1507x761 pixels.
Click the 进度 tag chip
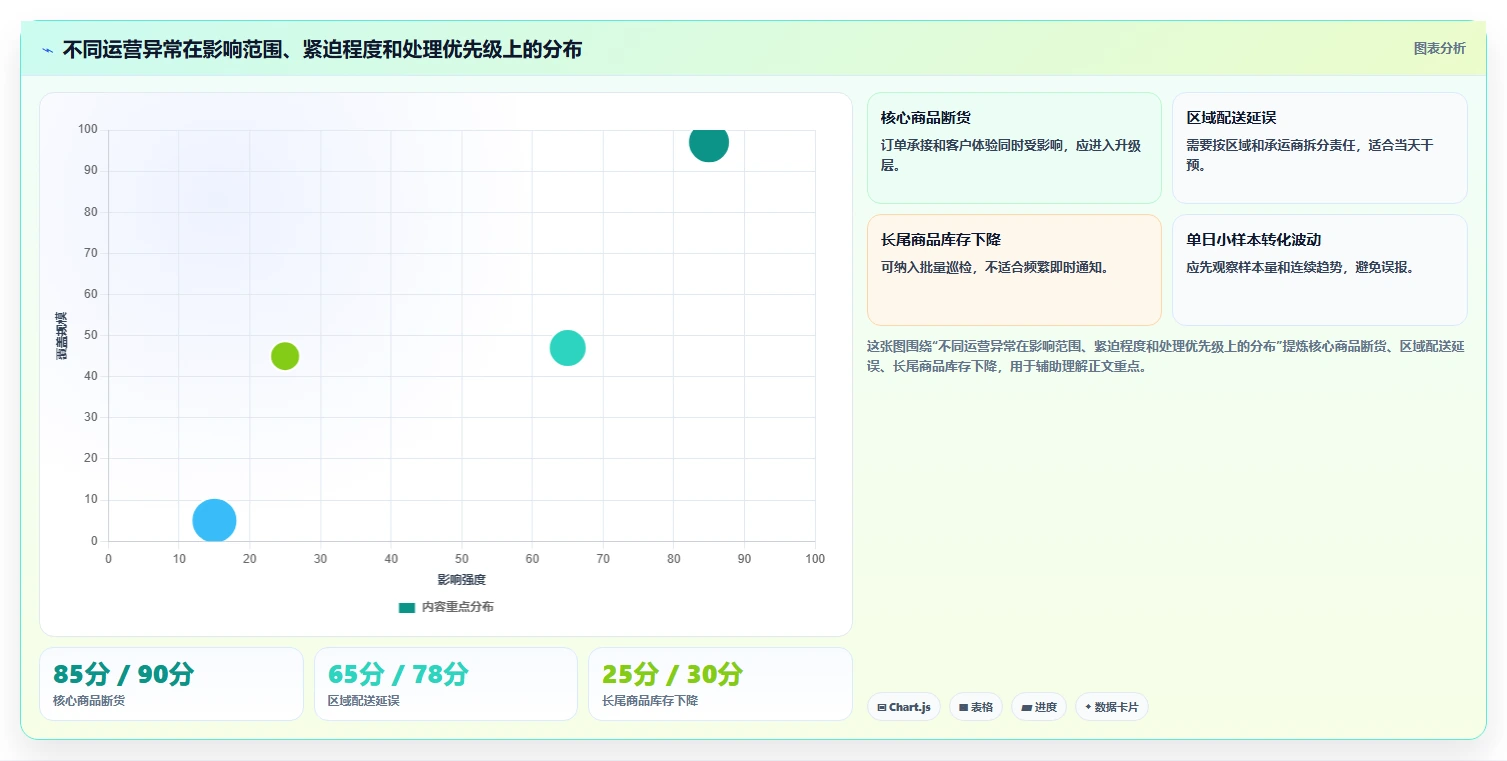[x=1039, y=707]
